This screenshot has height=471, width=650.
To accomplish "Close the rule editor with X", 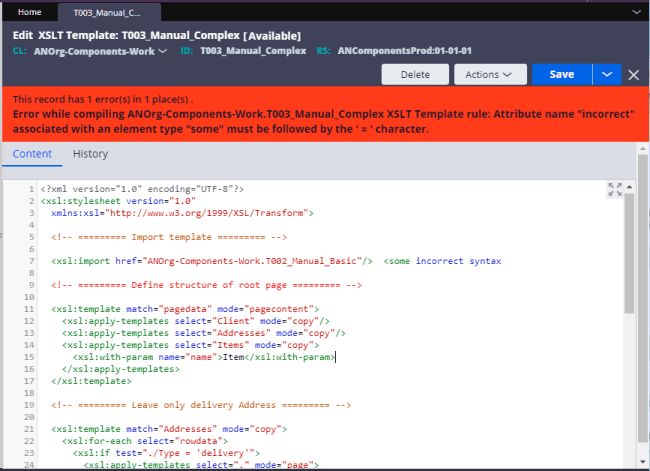I will pyautogui.click(x=633, y=75).
